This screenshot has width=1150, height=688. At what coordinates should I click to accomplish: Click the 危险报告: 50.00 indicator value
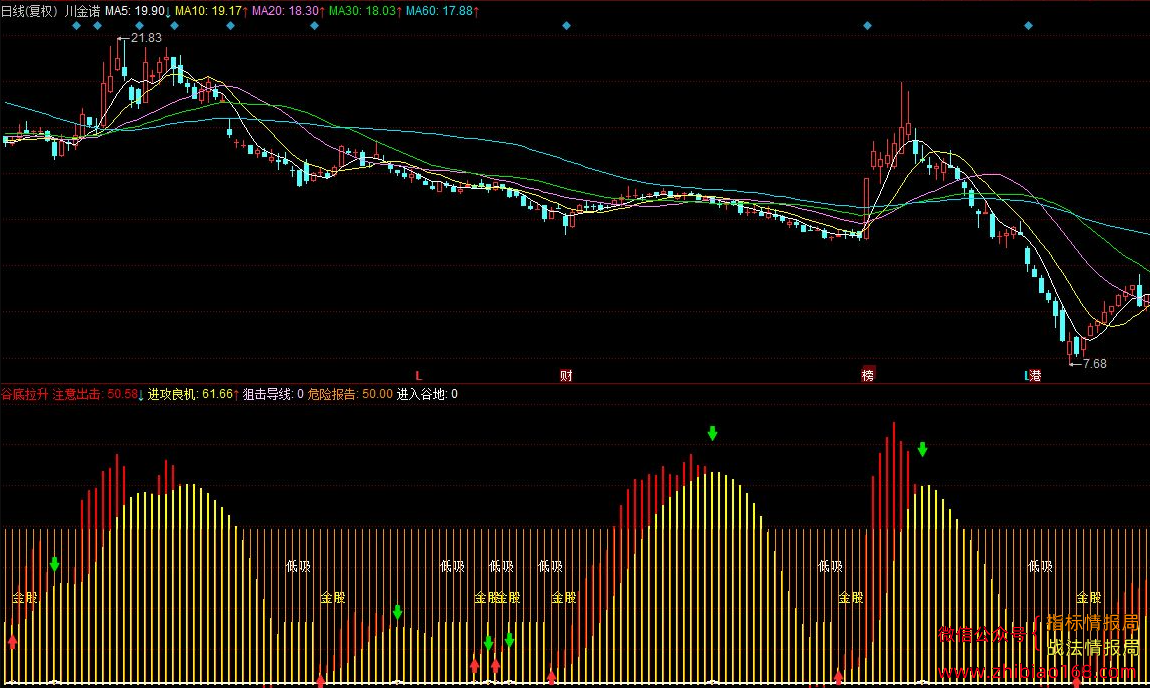click(x=350, y=394)
